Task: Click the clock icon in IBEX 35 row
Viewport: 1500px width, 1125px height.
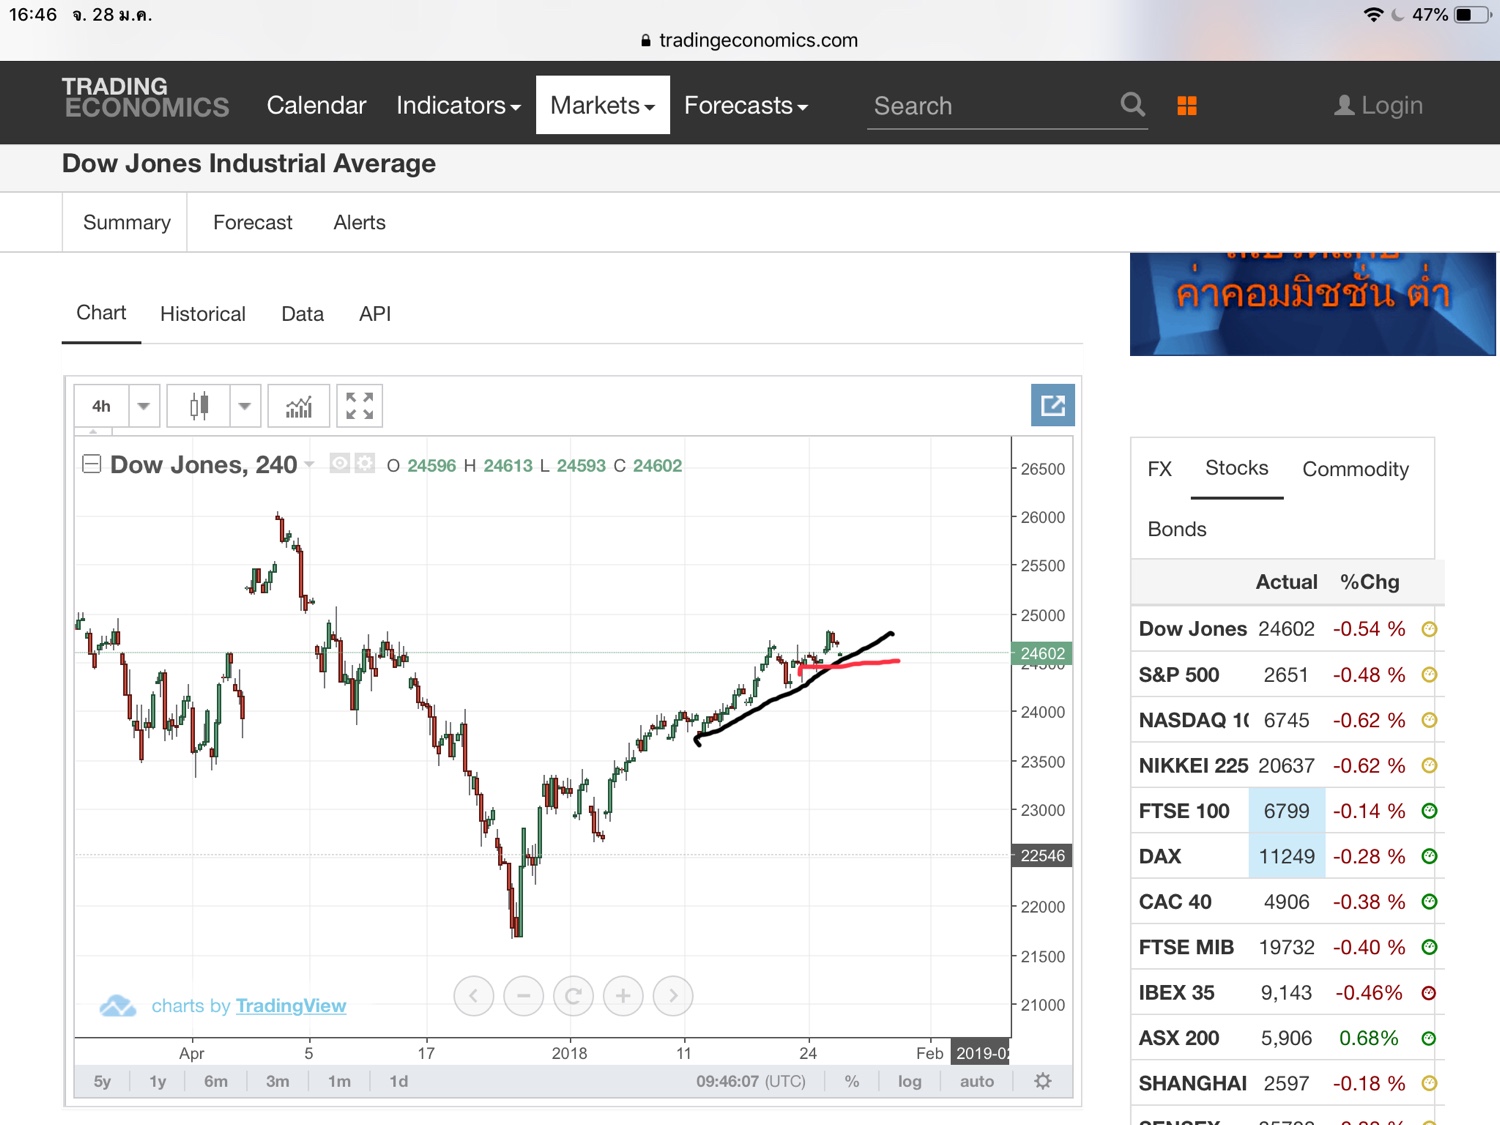Action: tap(1429, 993)
